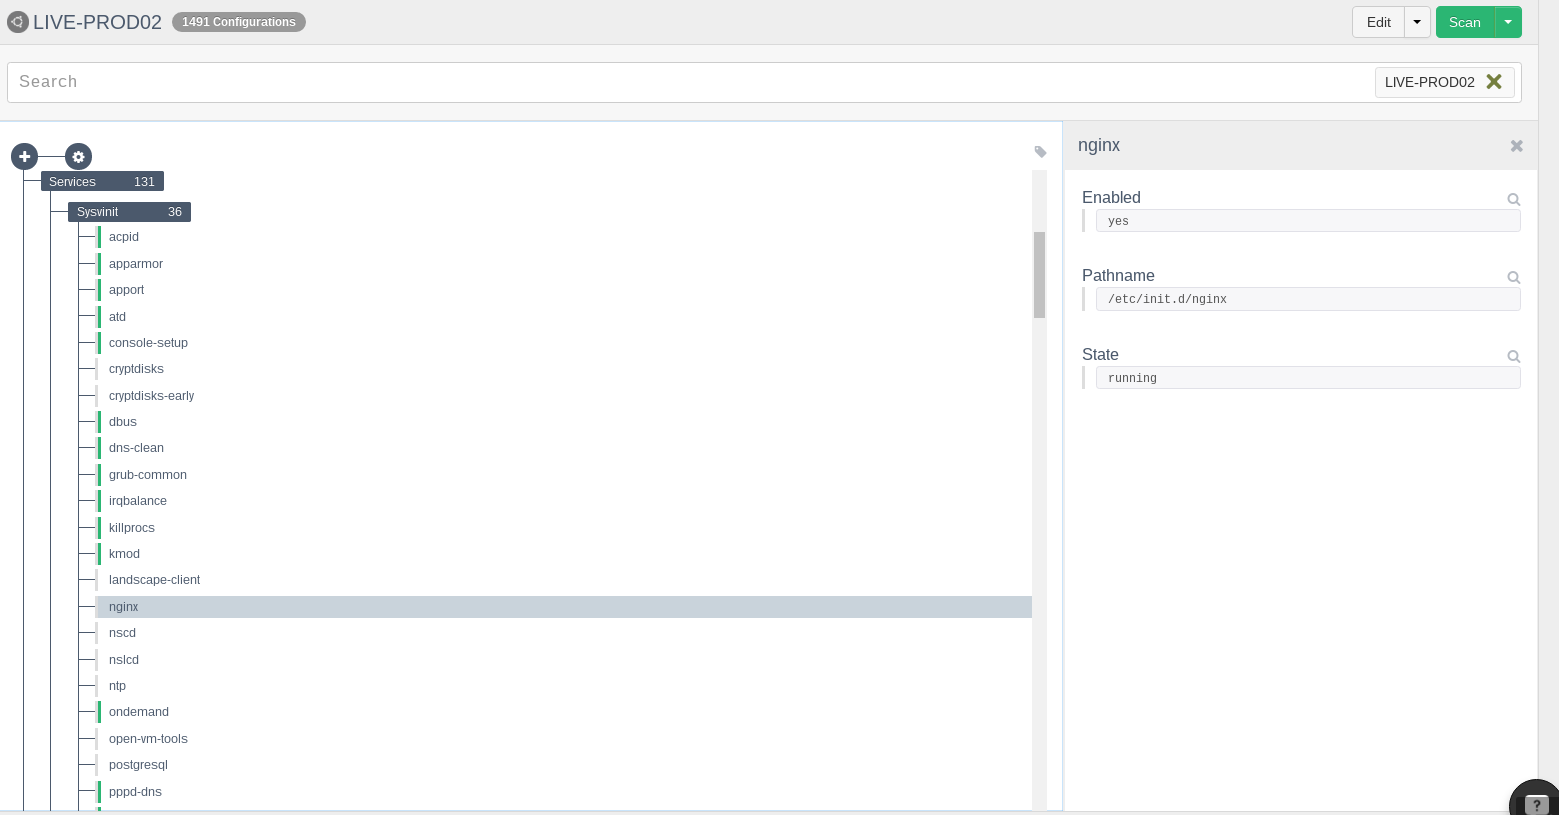Click the /etc/init.d/nginx pathname value
Viewport: 1559px width, 815px height.
click(1308, 299)
